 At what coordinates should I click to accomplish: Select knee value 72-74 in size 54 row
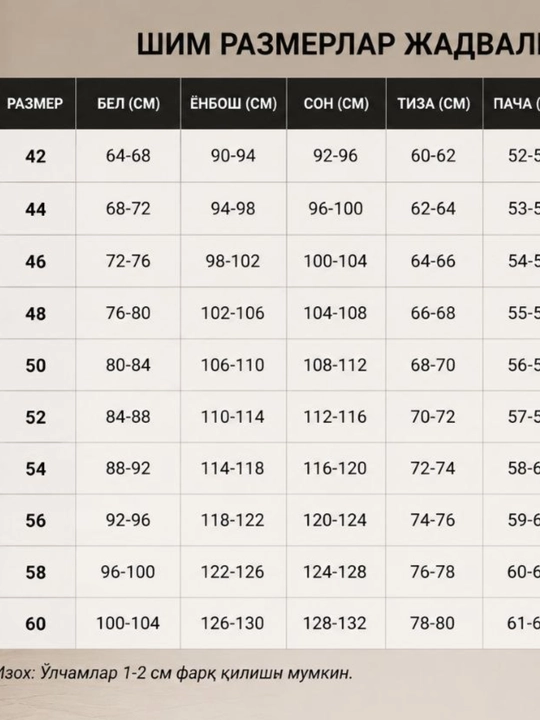pyautogui.click(x=433, y=468)
